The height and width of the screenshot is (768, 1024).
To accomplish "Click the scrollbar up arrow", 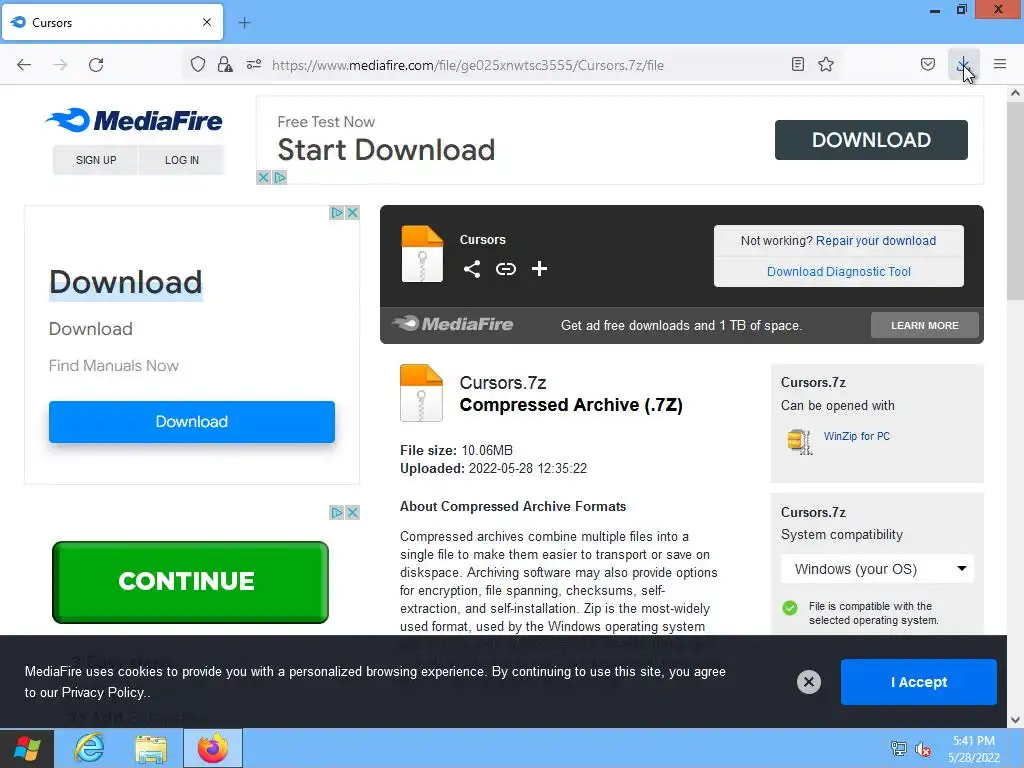I will (x=1016, y=93).
